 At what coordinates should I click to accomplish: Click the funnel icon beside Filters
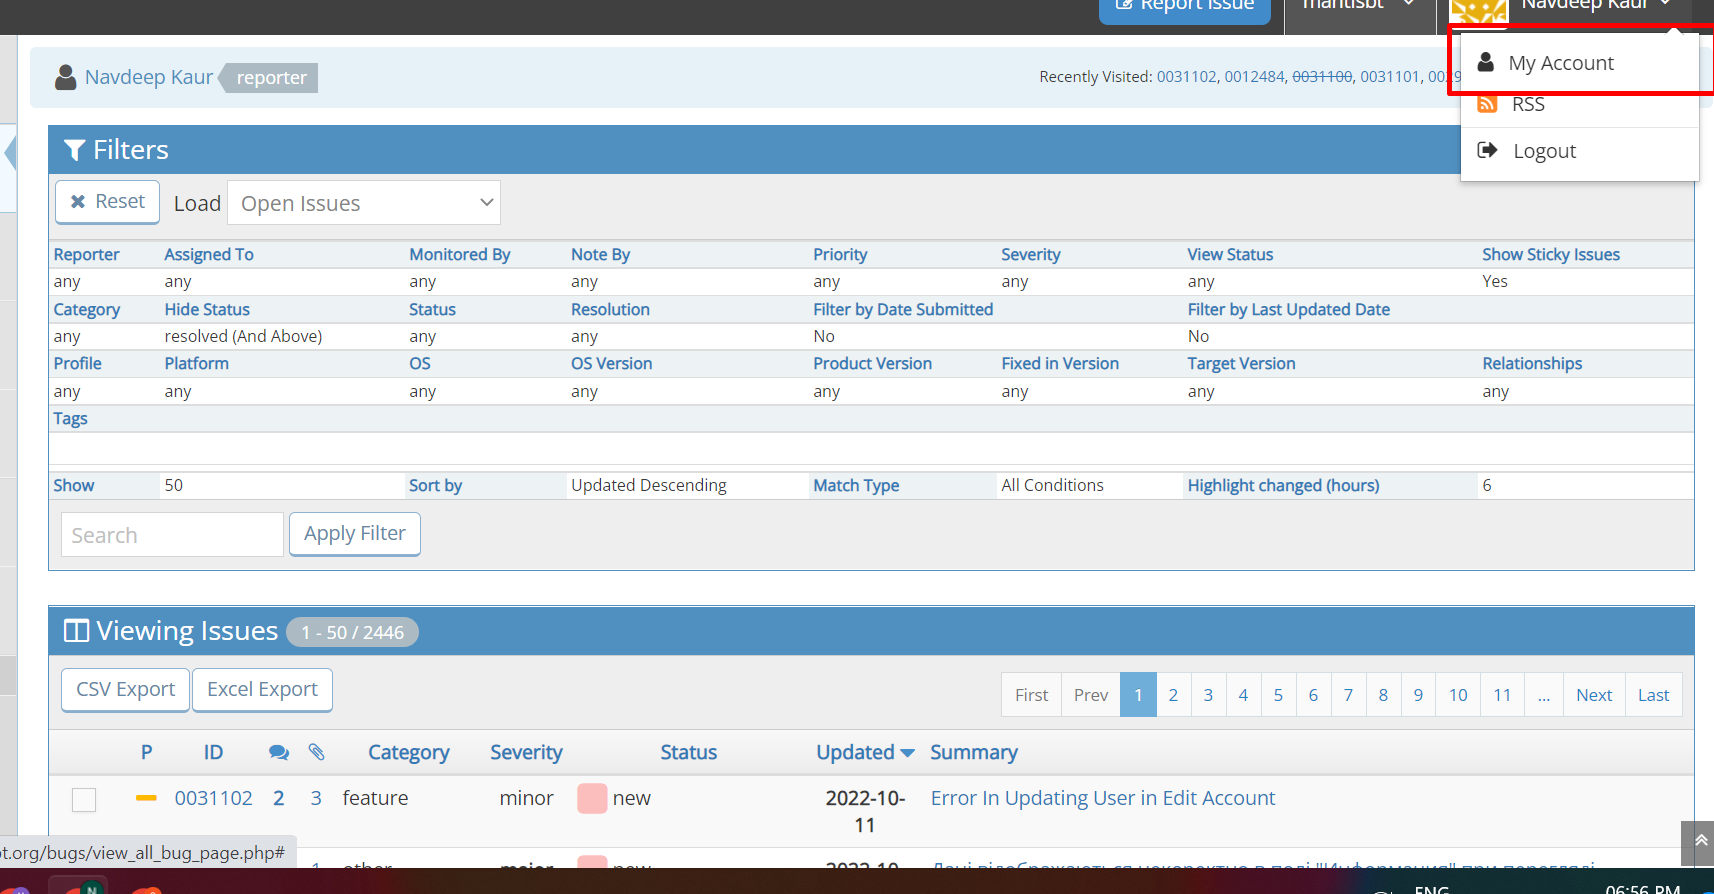(x=74, y=150)
